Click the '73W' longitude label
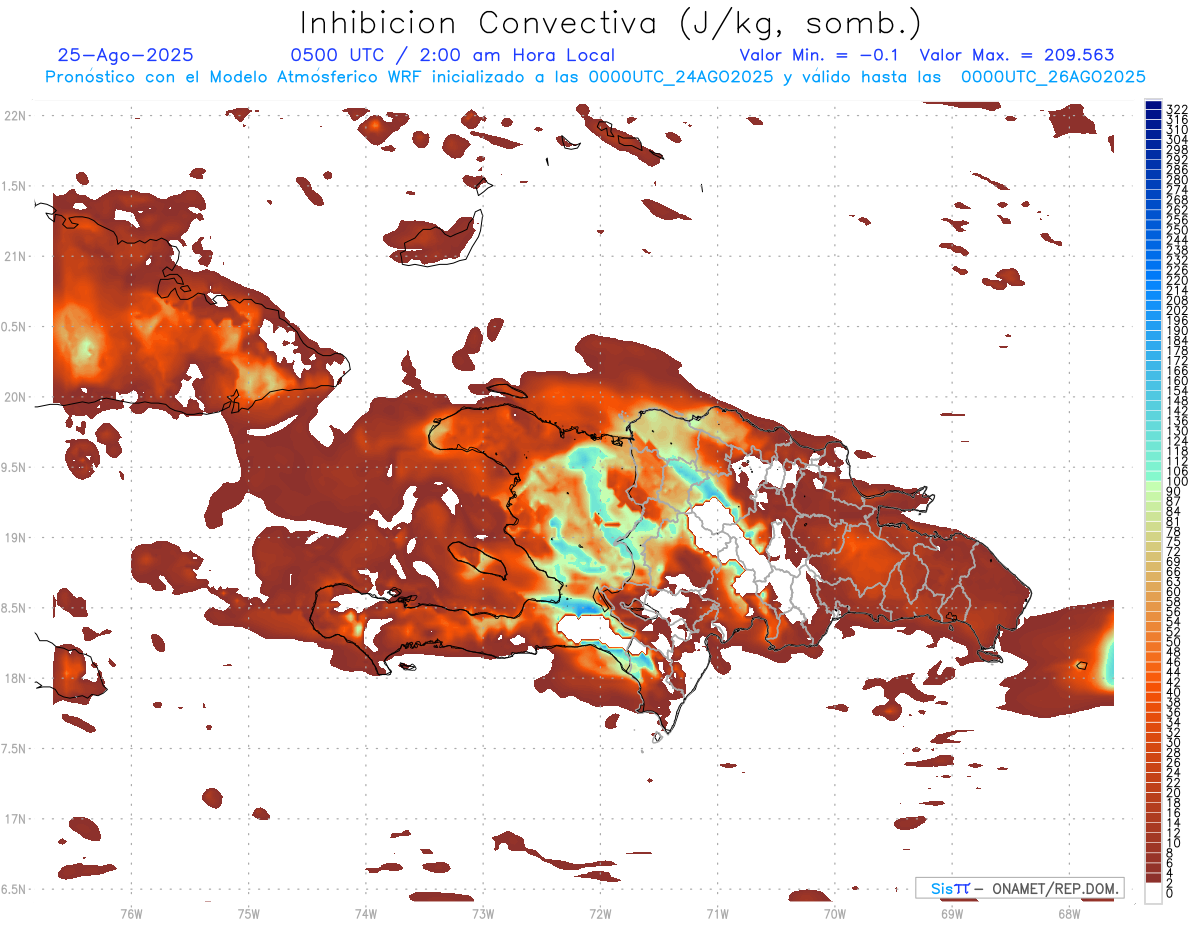The image size is (1200, 927). coord(483,913)
